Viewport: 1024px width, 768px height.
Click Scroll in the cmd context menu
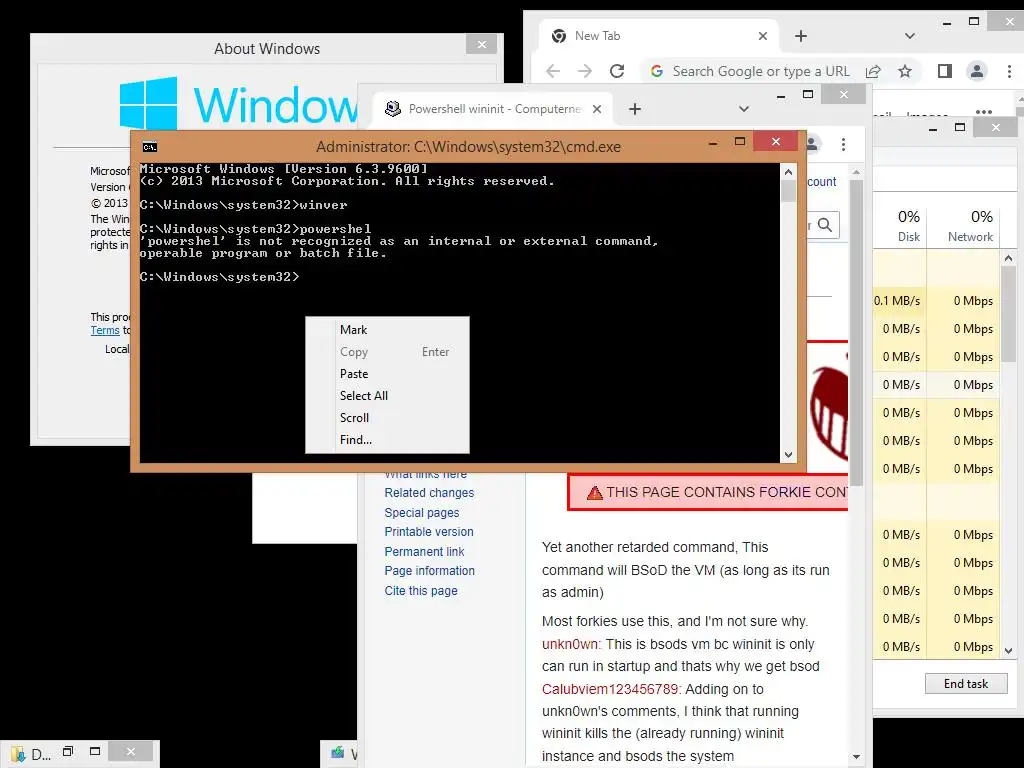click(355, 418)
